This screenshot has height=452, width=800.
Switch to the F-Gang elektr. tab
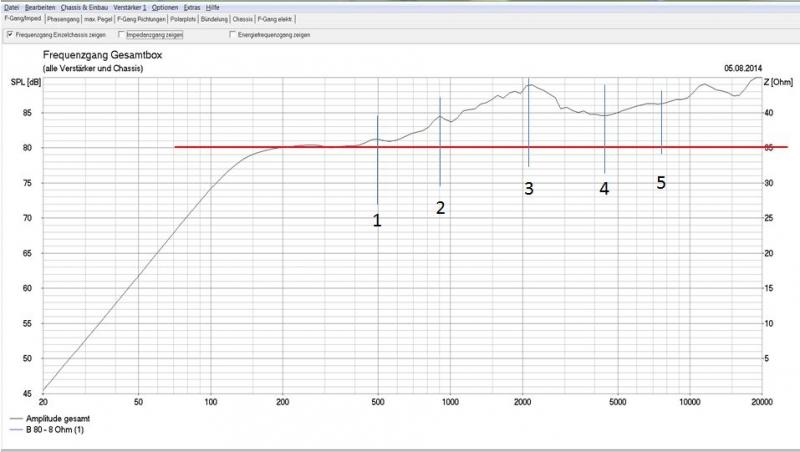(x=275, y=19)
